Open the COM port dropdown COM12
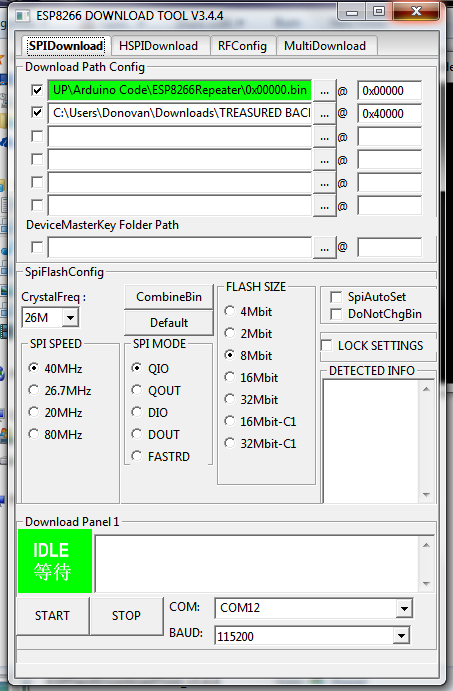 [404, 609]
